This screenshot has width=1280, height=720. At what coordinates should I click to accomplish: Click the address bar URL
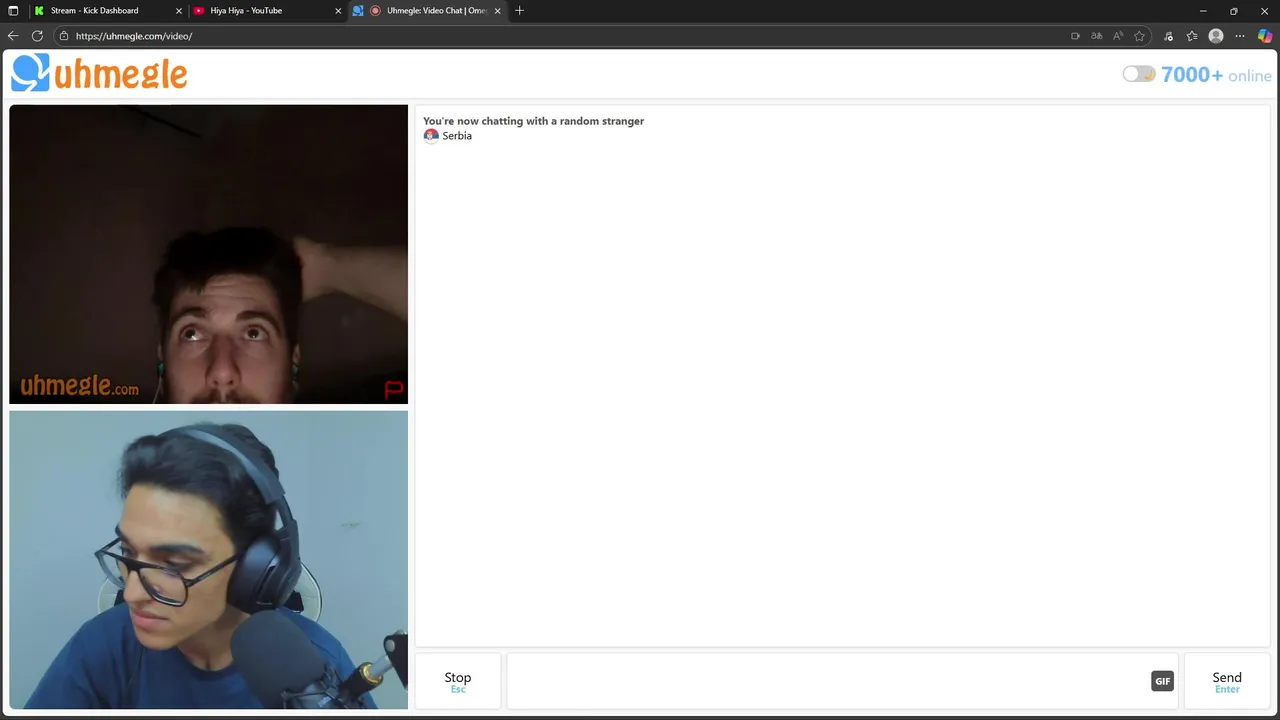tap(134, 36)
